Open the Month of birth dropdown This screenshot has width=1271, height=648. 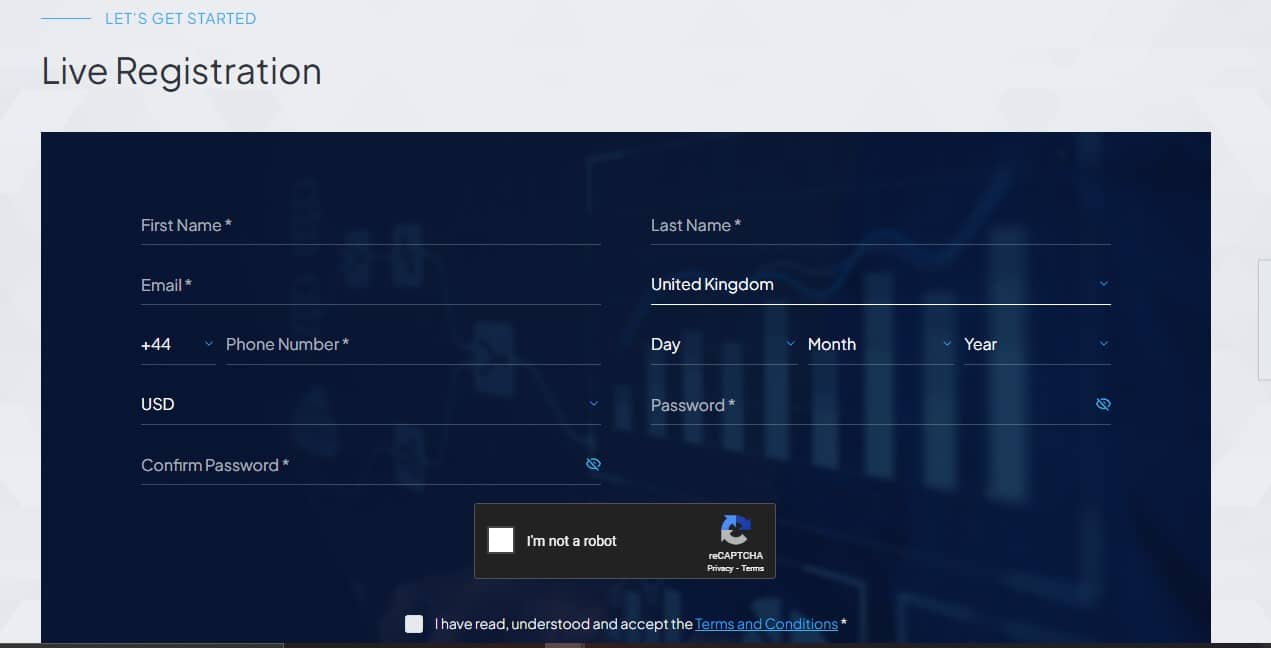[881, 345]
